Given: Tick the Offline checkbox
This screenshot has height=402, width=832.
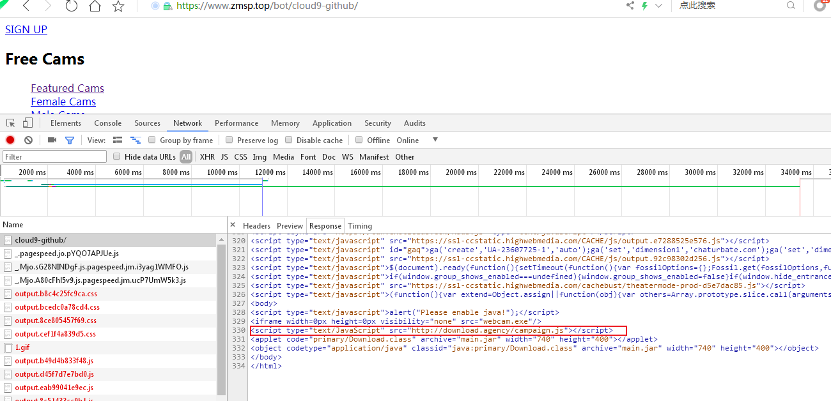Looking at the screenshot, I should 359,140.
